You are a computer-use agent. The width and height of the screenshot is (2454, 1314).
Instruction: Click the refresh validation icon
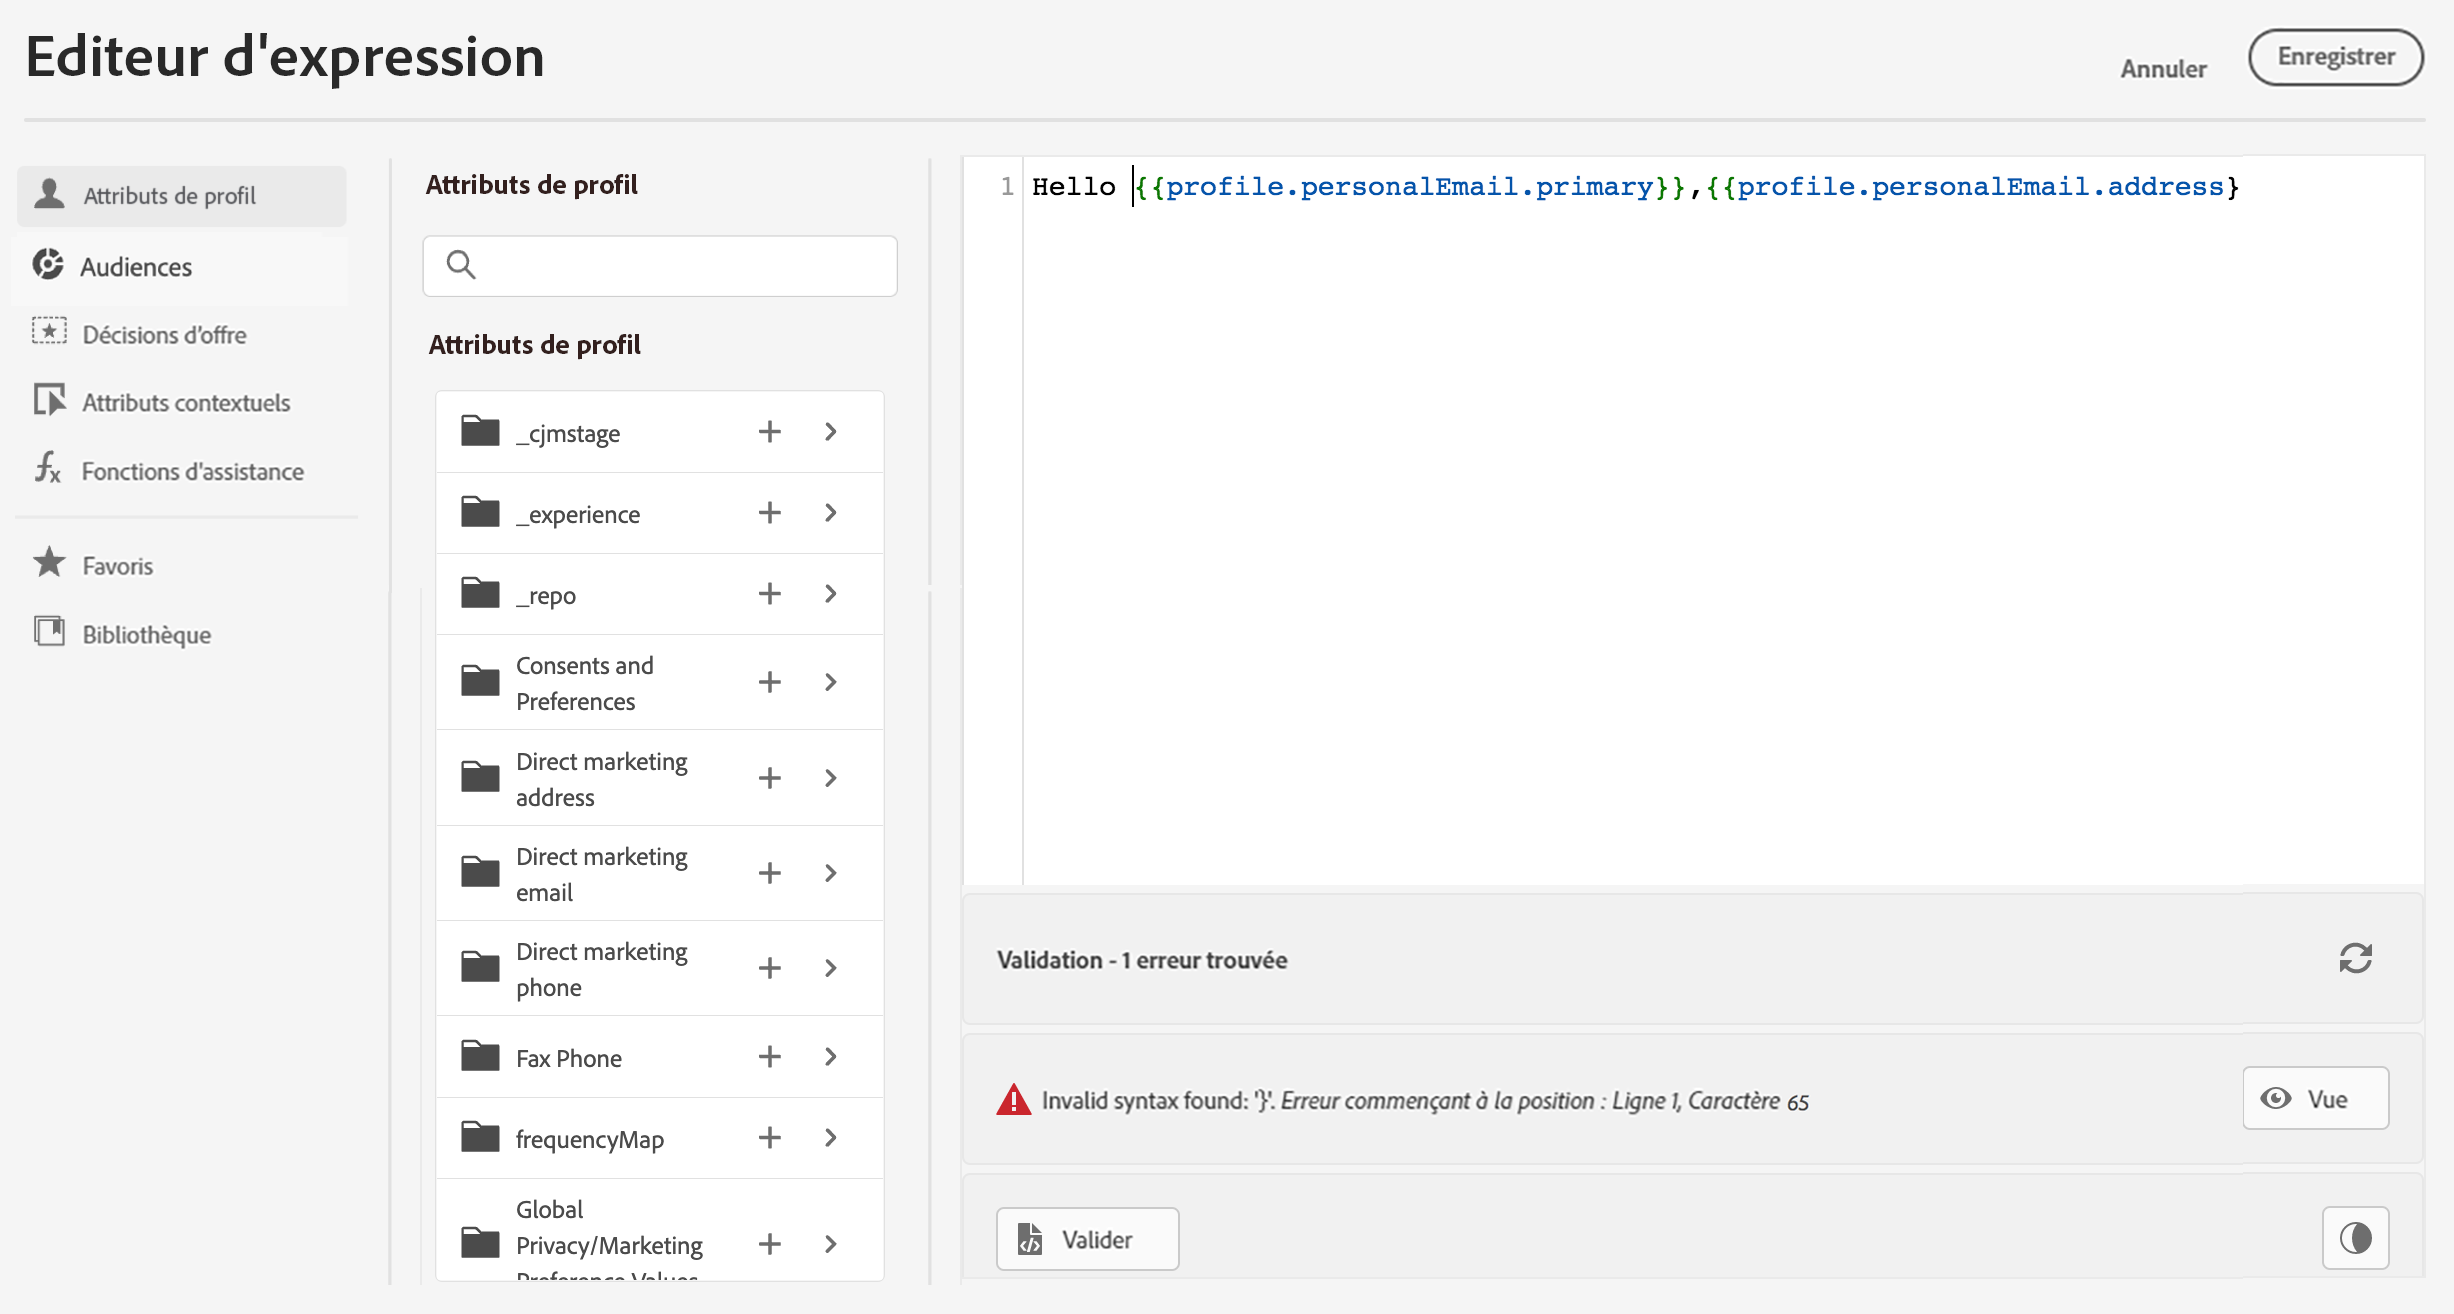click(x=2355, y=959)
